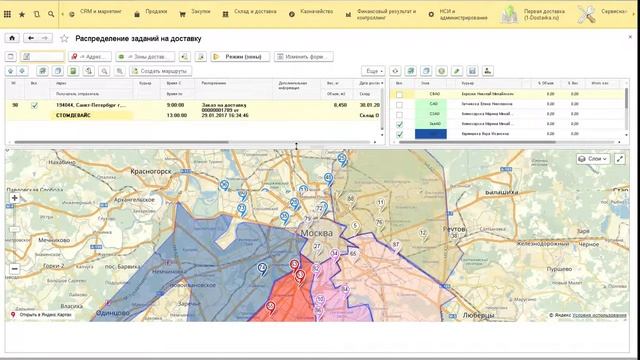Uncheck the ЗелАО courier row checkbox
The height and width of the screenshot is (360, 640).
tap(400, 124)
